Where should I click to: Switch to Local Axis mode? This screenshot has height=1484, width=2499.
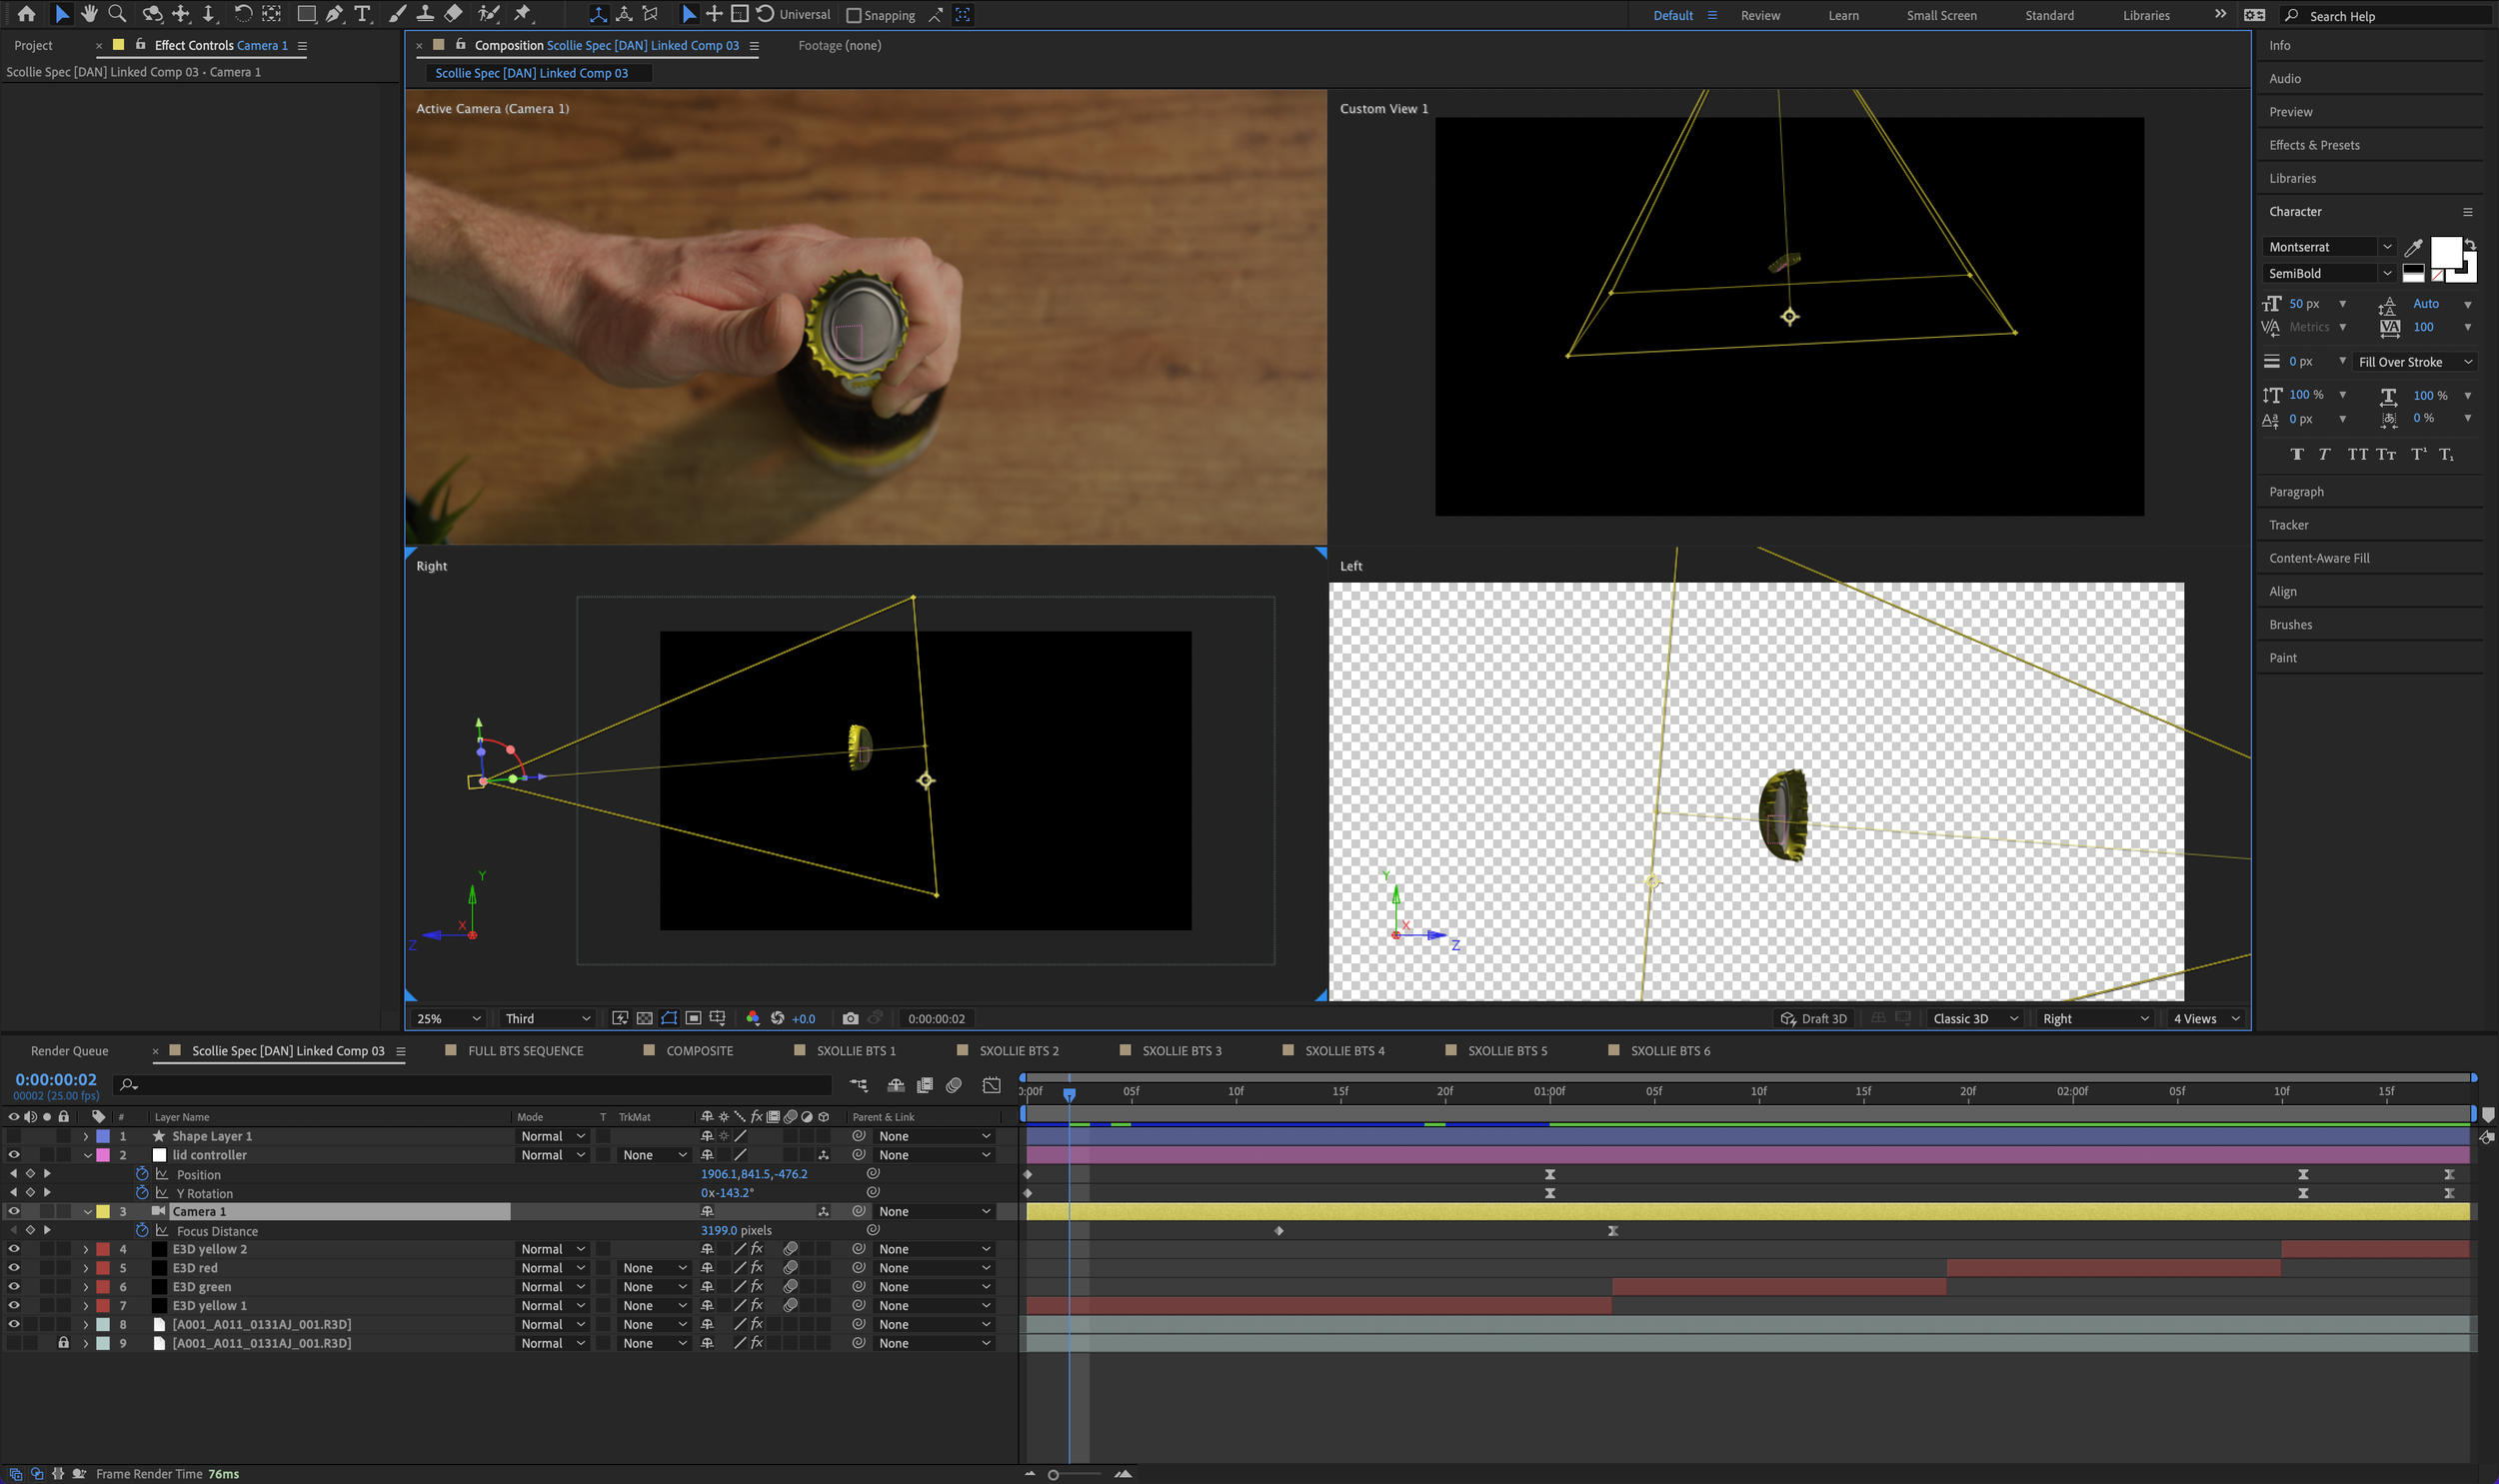click(598, 14)
